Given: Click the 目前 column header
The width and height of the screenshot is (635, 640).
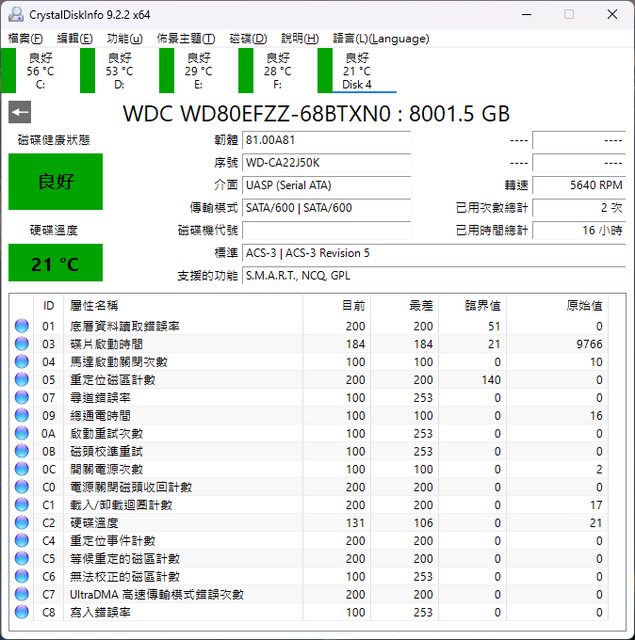Looking at the screenshot, I should (337, 305).
